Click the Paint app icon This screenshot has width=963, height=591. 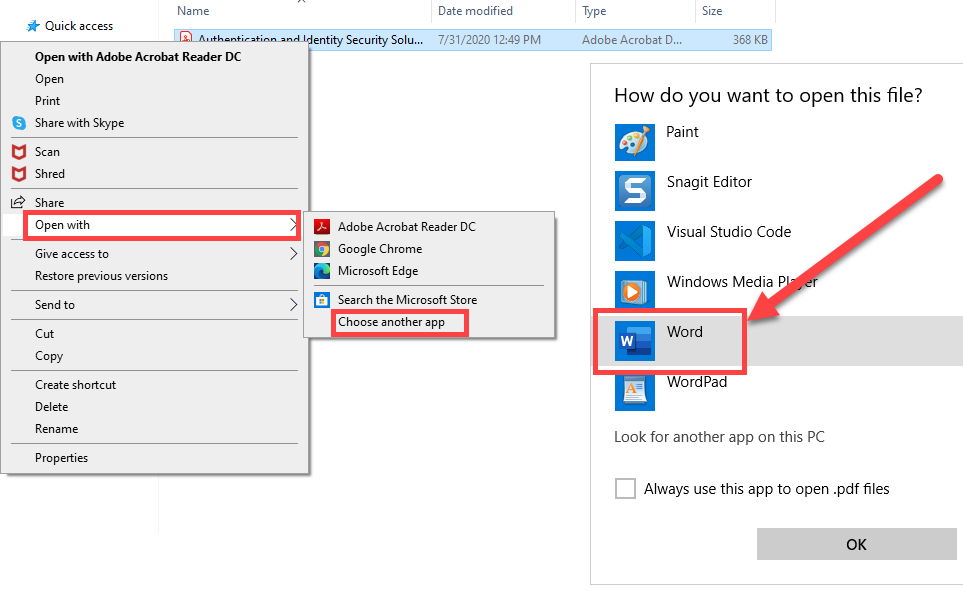[x=634, y=142]
